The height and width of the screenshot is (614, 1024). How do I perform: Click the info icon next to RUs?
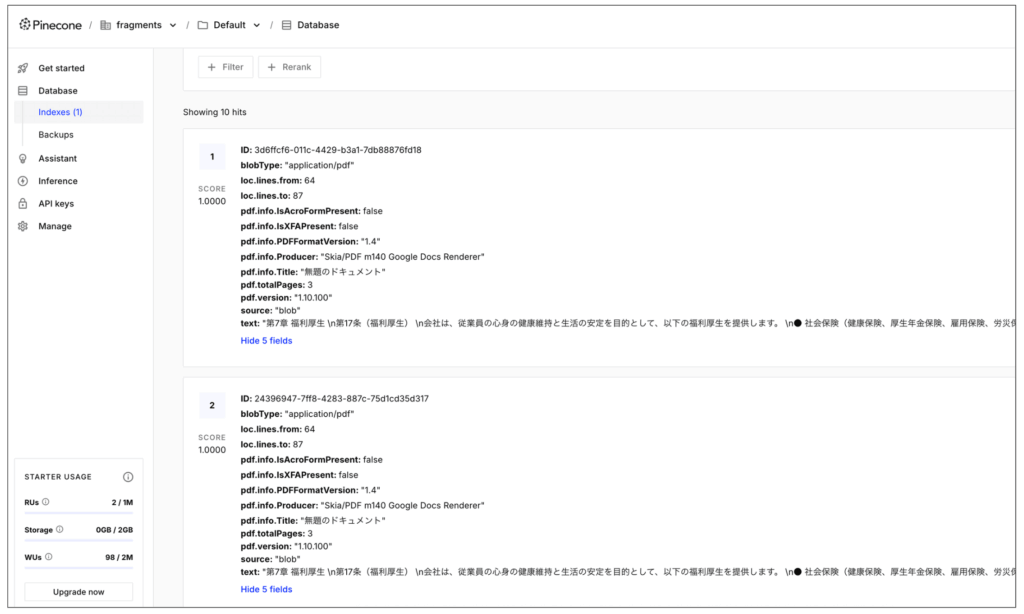[45, 502]
